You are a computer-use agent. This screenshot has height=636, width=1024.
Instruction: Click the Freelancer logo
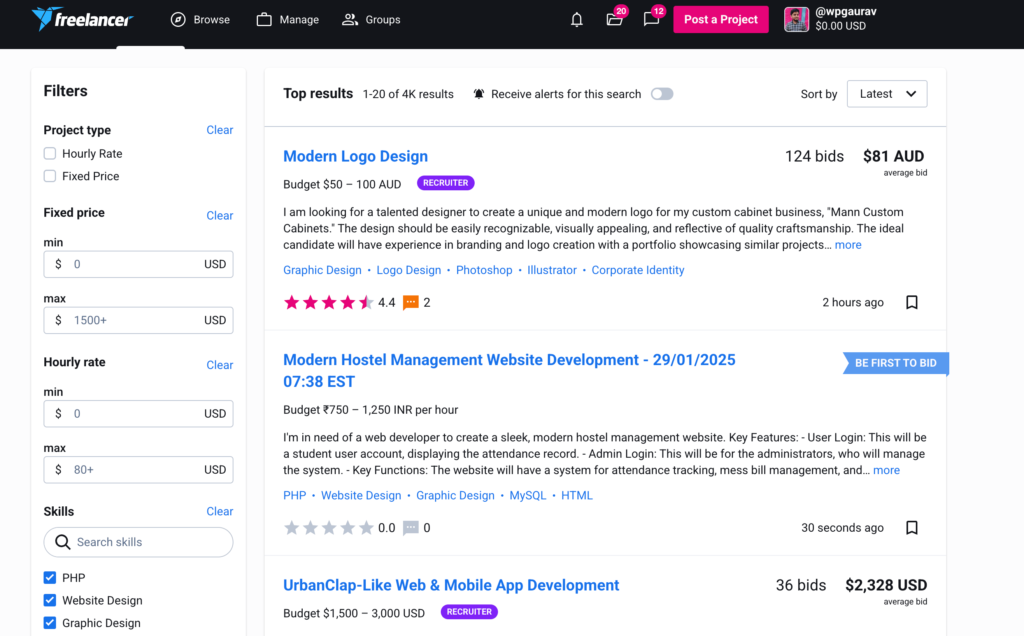tap(82, 19)
